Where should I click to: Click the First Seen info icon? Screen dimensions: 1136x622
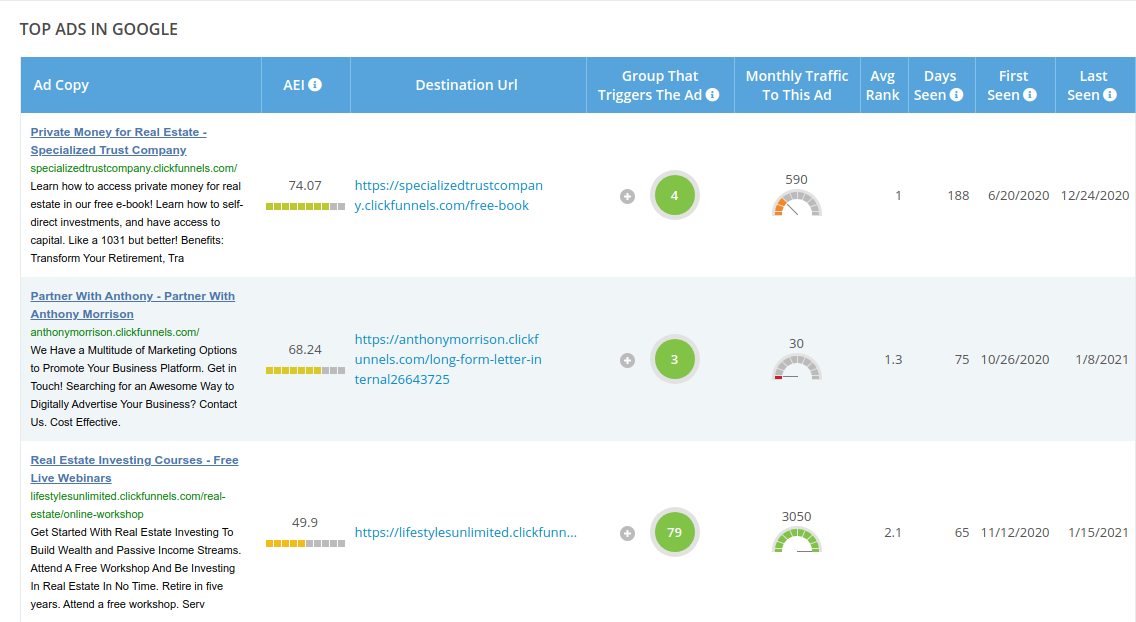pyautogui.click(x=1030, y=95)
